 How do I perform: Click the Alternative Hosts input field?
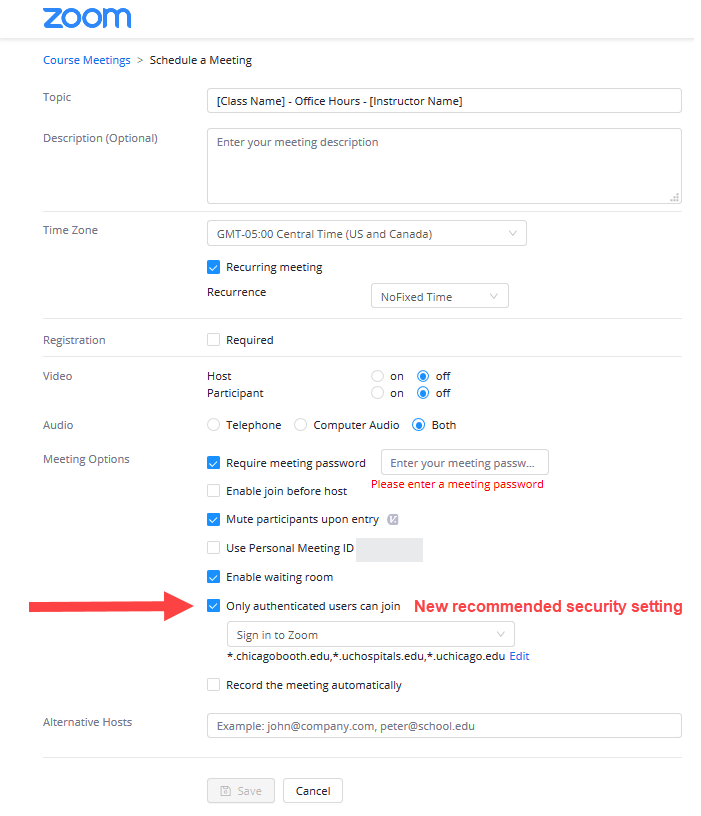click(444, 725)
